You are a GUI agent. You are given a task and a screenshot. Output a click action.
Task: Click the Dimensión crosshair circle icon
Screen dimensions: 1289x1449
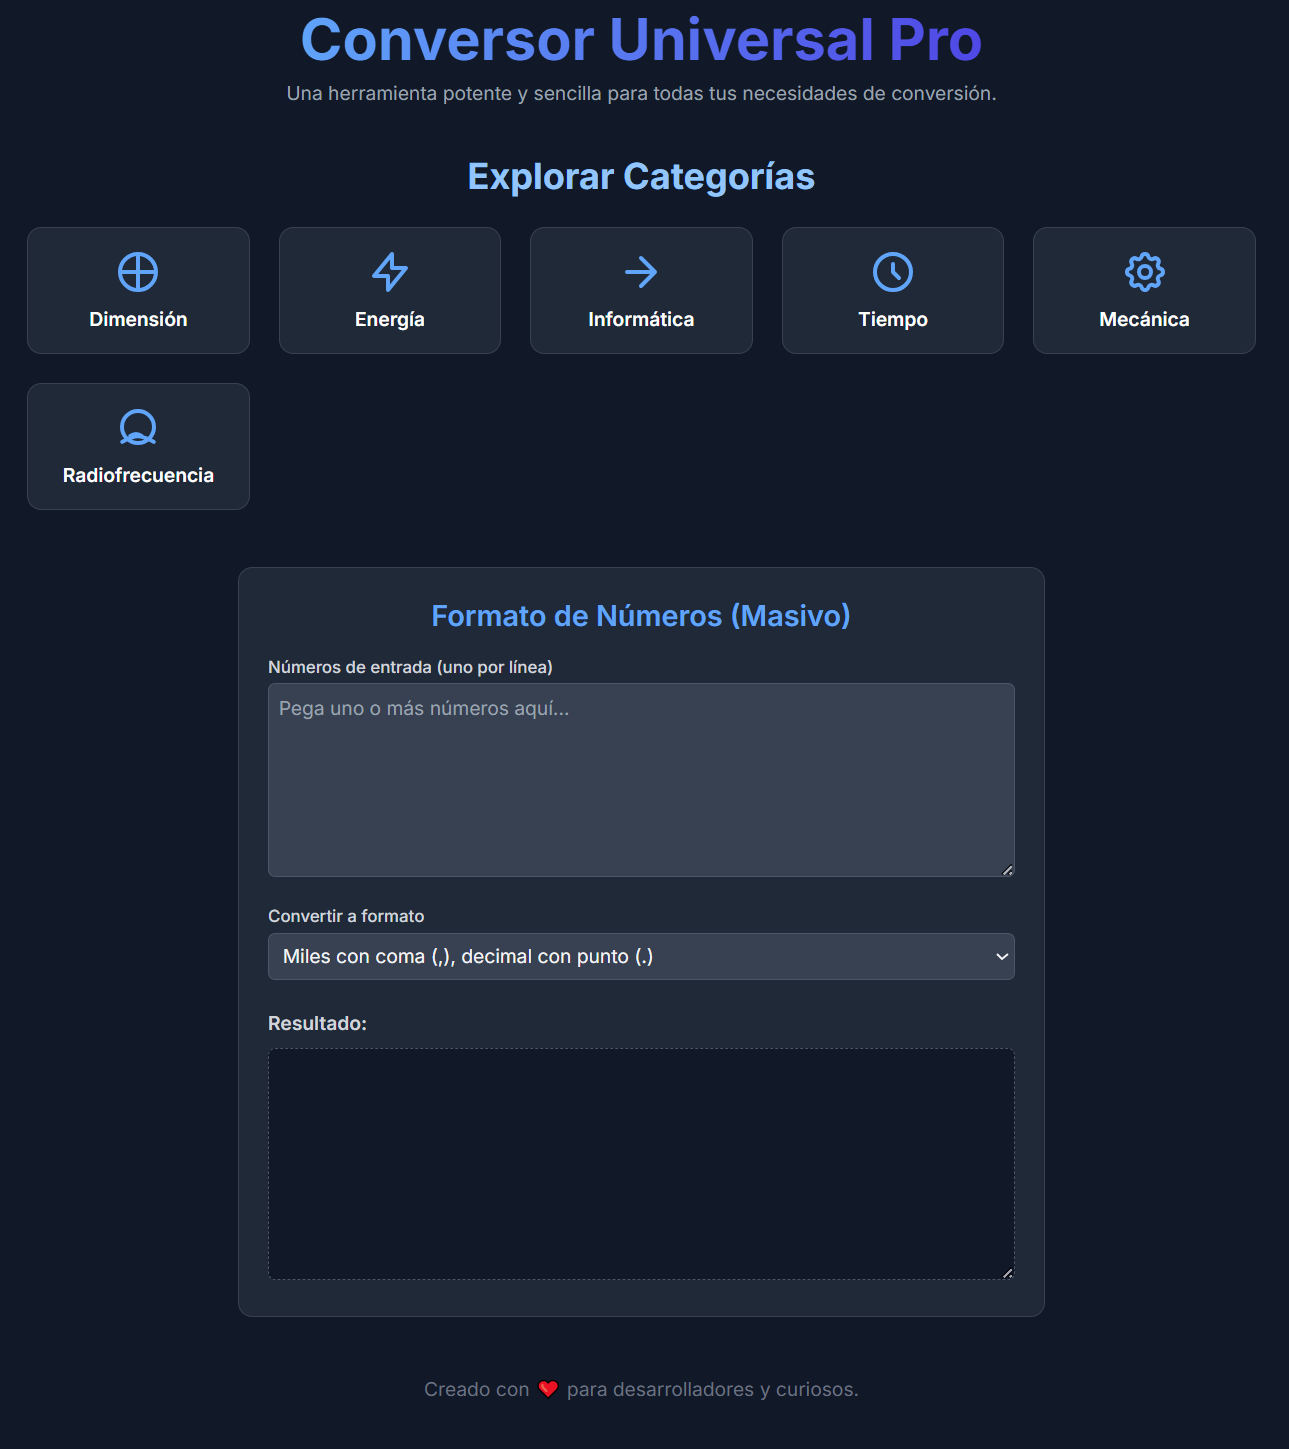coord(138,272)
